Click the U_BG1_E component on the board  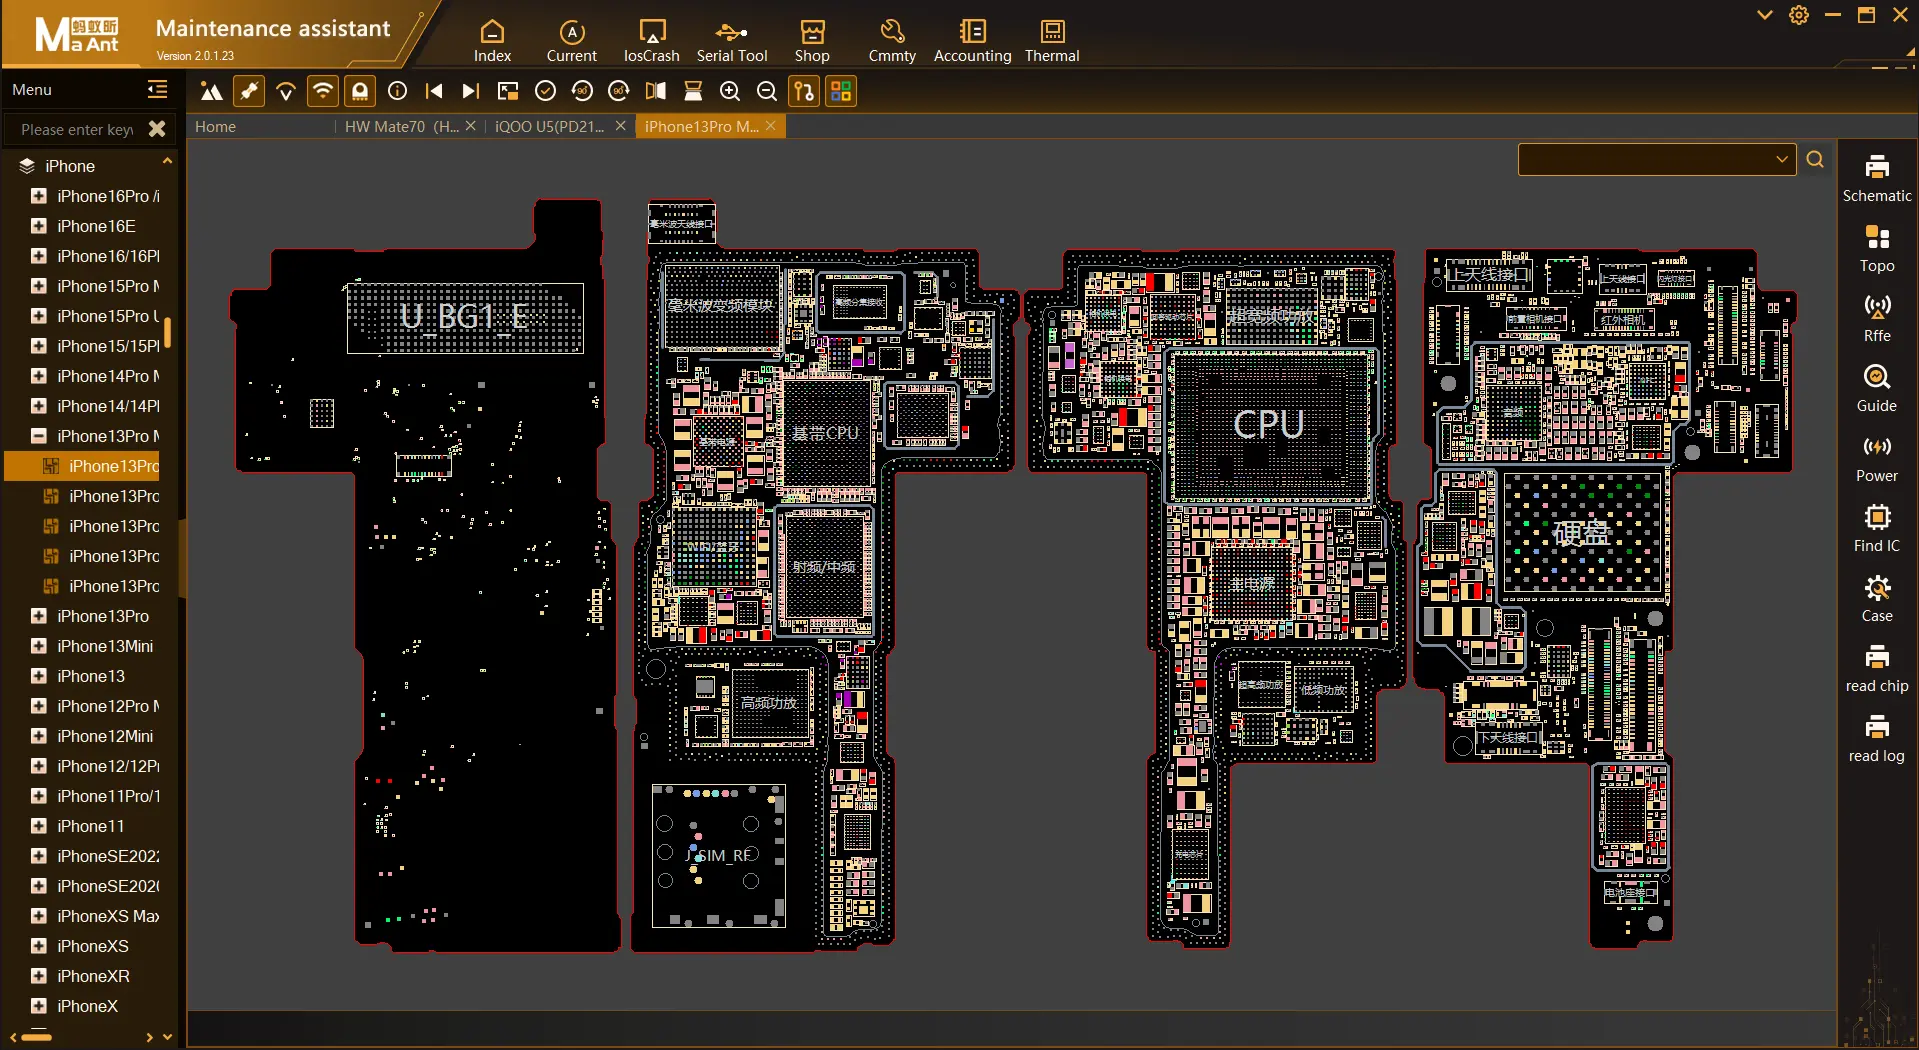[x=465, y=318]
